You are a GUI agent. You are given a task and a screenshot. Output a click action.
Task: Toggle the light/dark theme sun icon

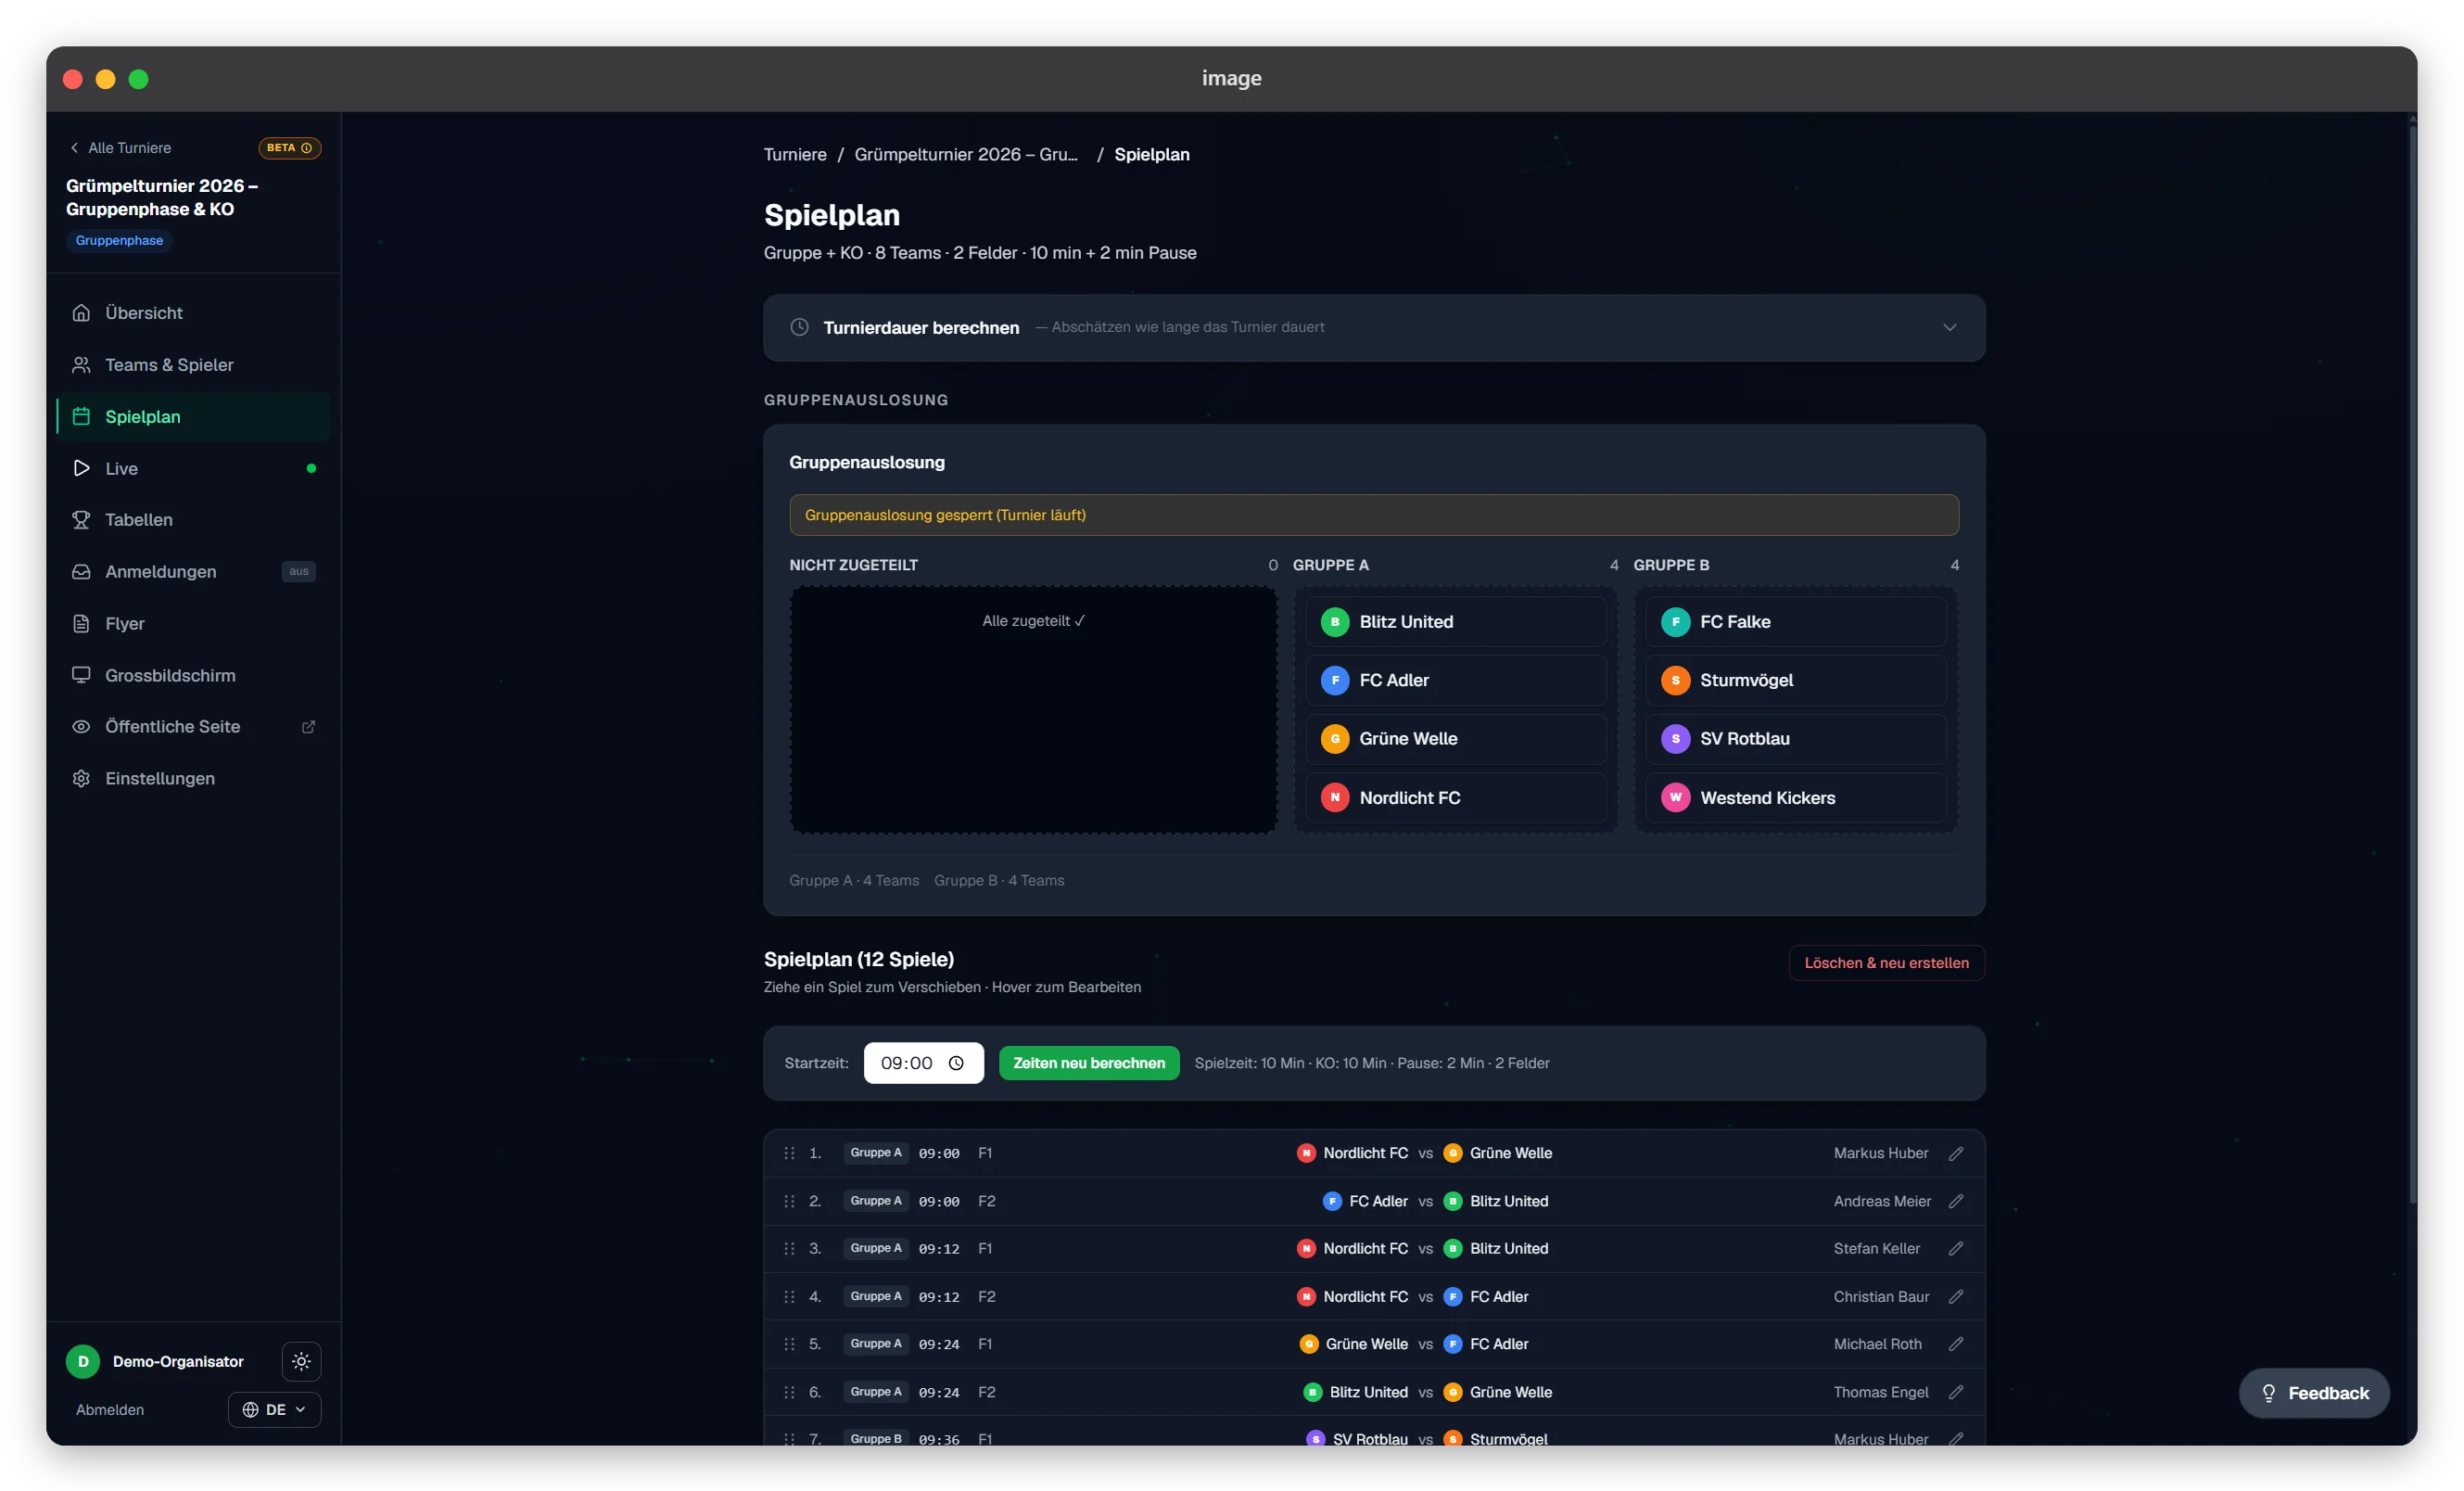point(301,1361)
